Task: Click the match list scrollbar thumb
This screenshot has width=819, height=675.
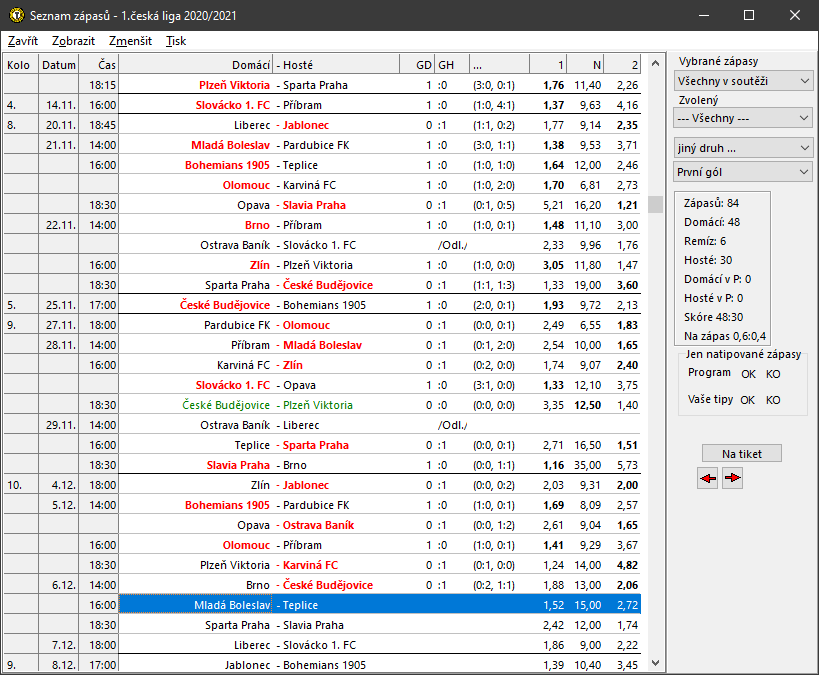Action: pyautogui.click(x=656, y=204)
